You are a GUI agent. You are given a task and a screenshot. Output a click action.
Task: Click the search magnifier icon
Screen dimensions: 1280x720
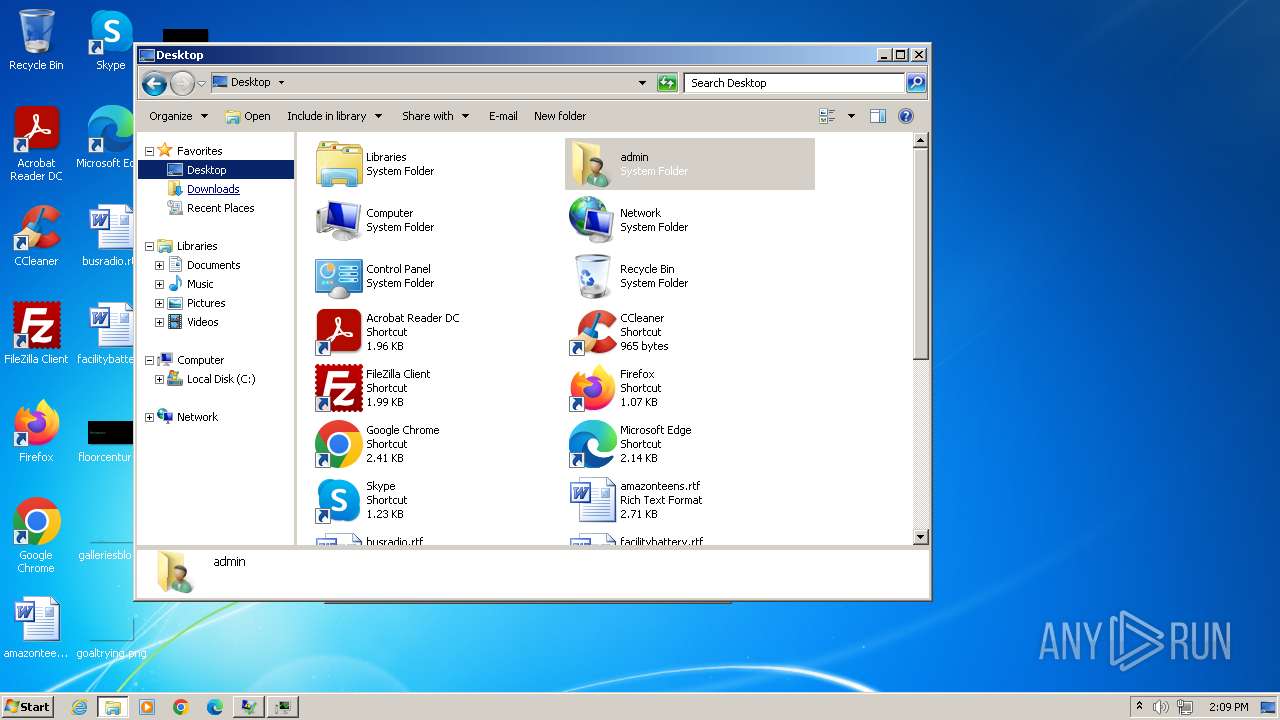[x=915, y=83]
